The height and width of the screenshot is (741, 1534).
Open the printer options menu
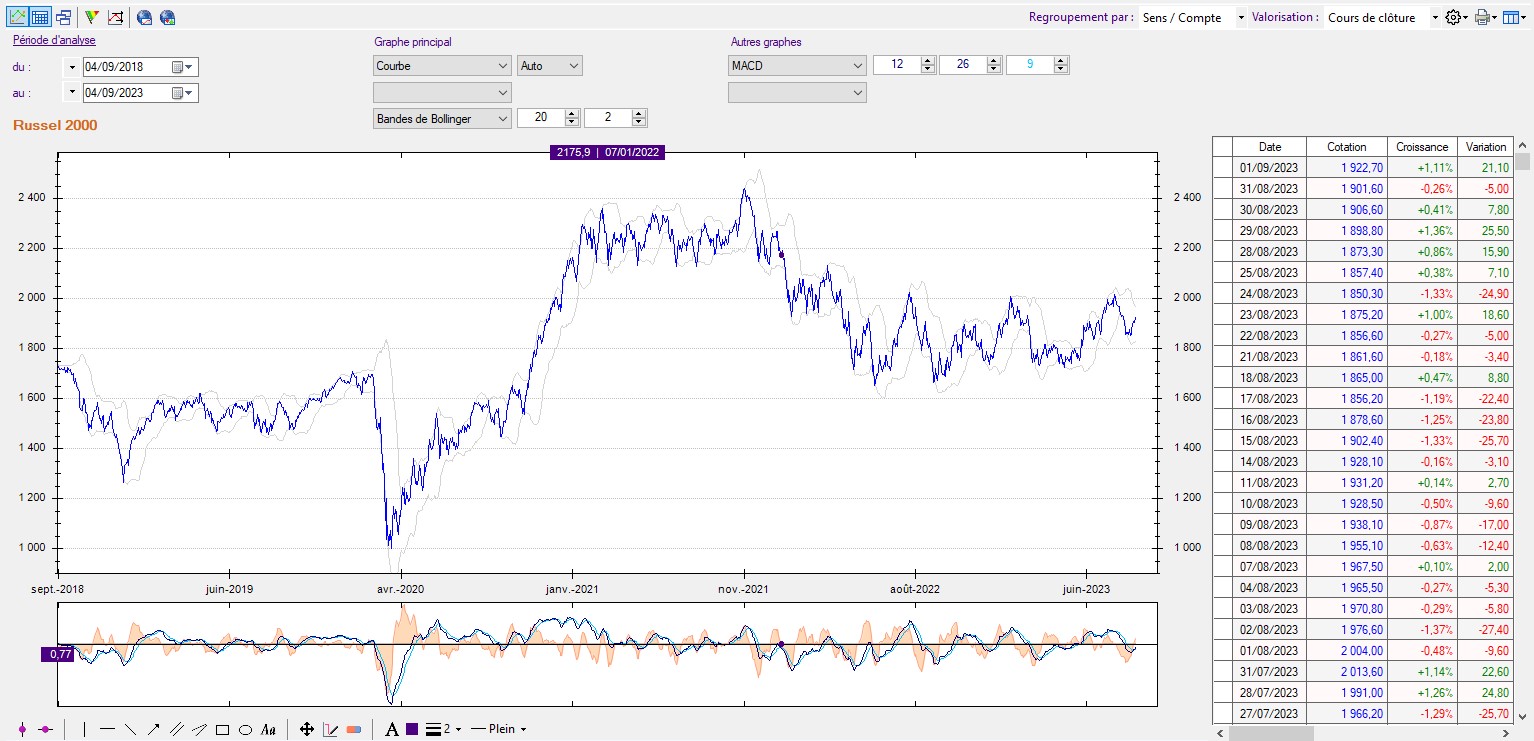pos(1486,17)
